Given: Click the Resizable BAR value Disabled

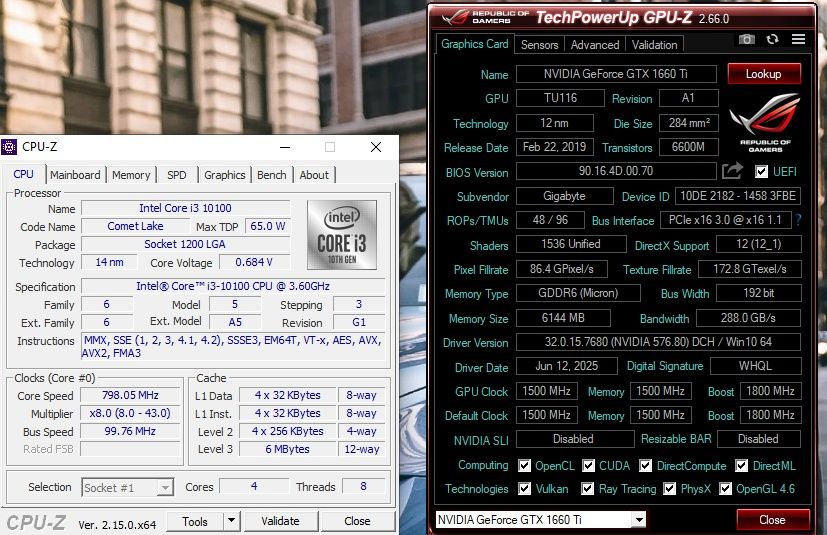Looking at the screenshot, I should (x=758, y=439).
